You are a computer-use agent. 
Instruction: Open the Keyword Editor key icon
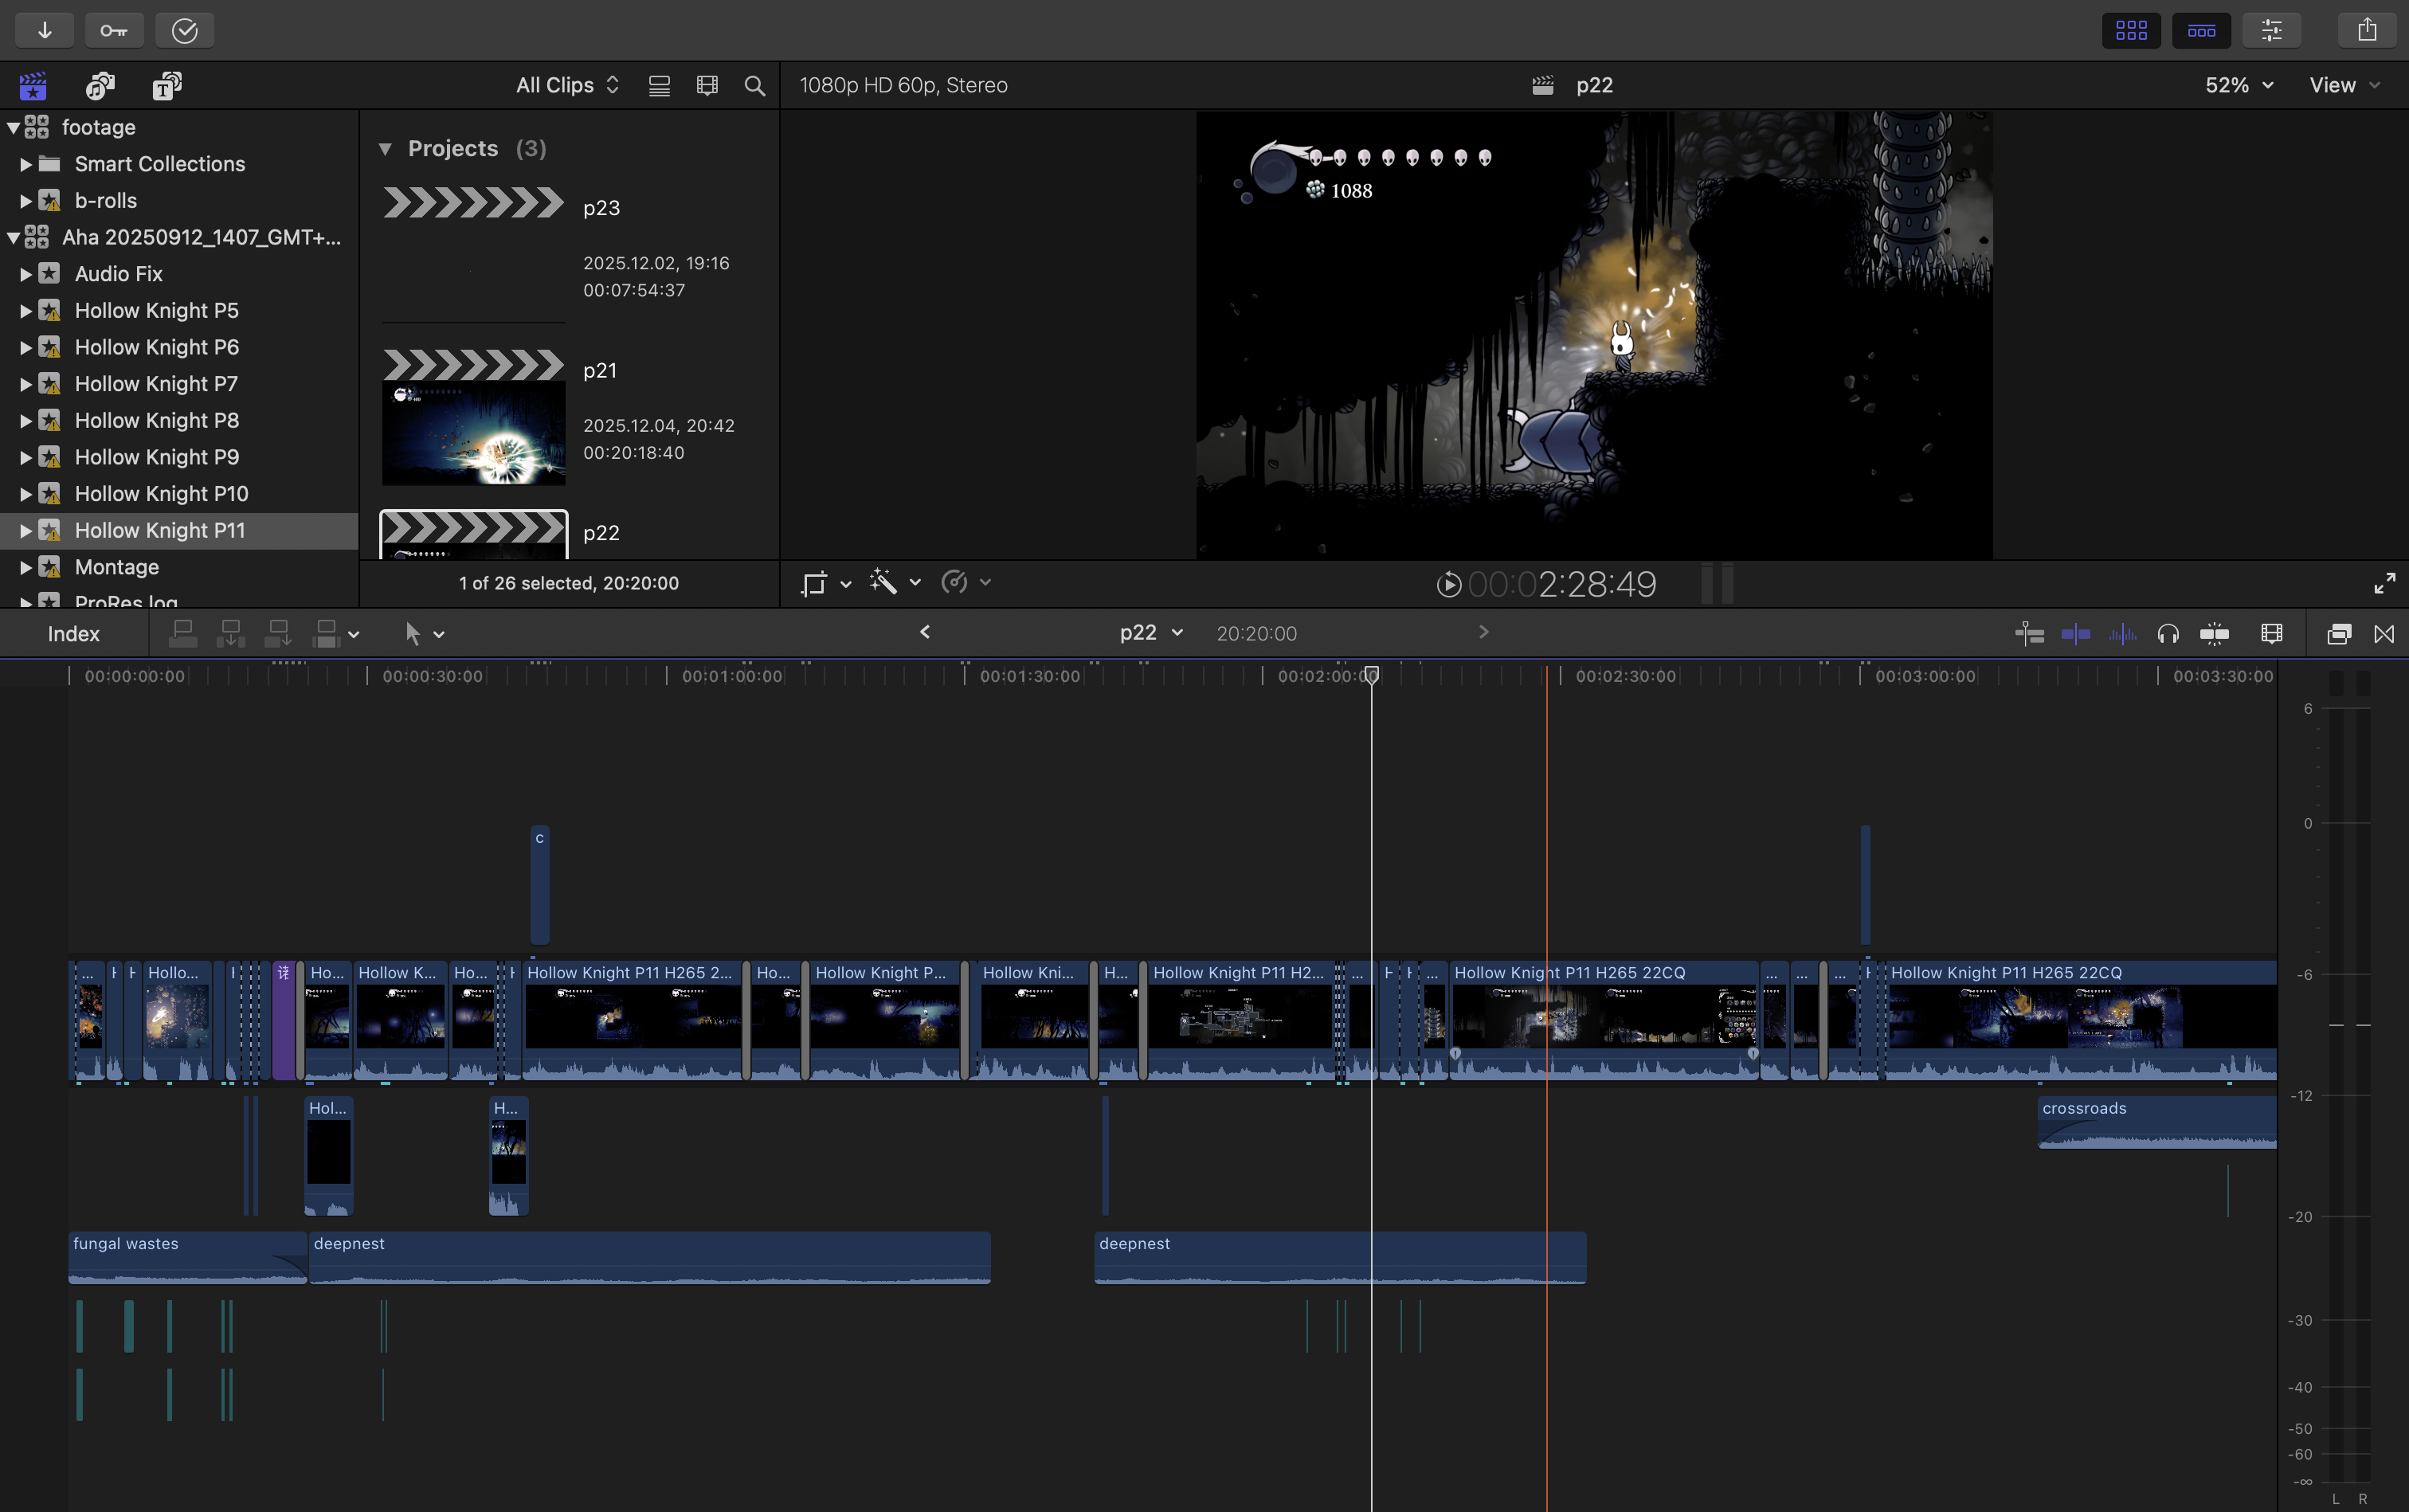pyautogui.click(x=114, y=29)
